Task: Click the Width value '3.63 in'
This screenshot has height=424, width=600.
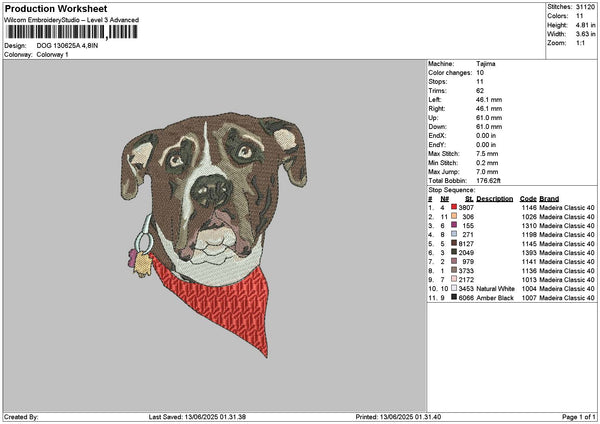Action: click(585, 34)
